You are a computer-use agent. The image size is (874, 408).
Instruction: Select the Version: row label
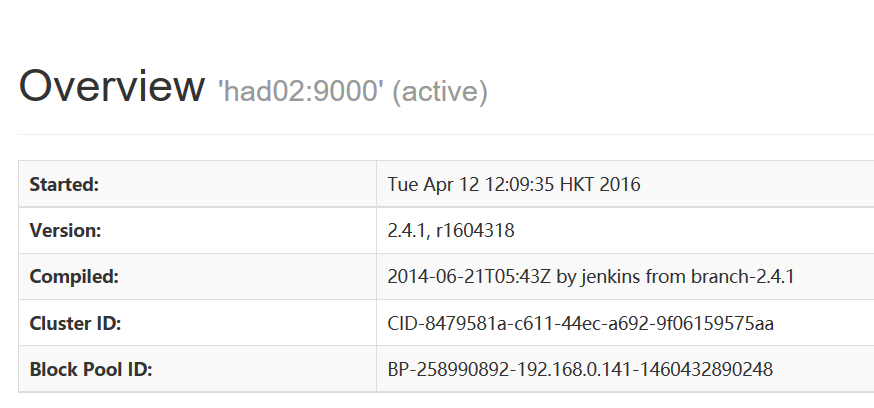coord(66,231)
